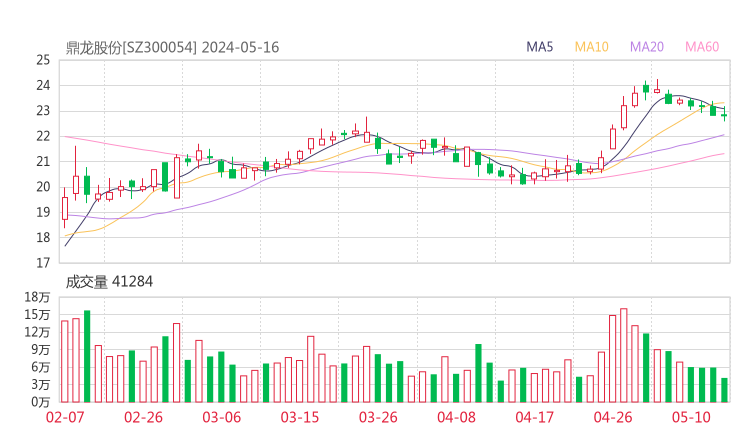Click the price axis label 23

tap(43, 111)
